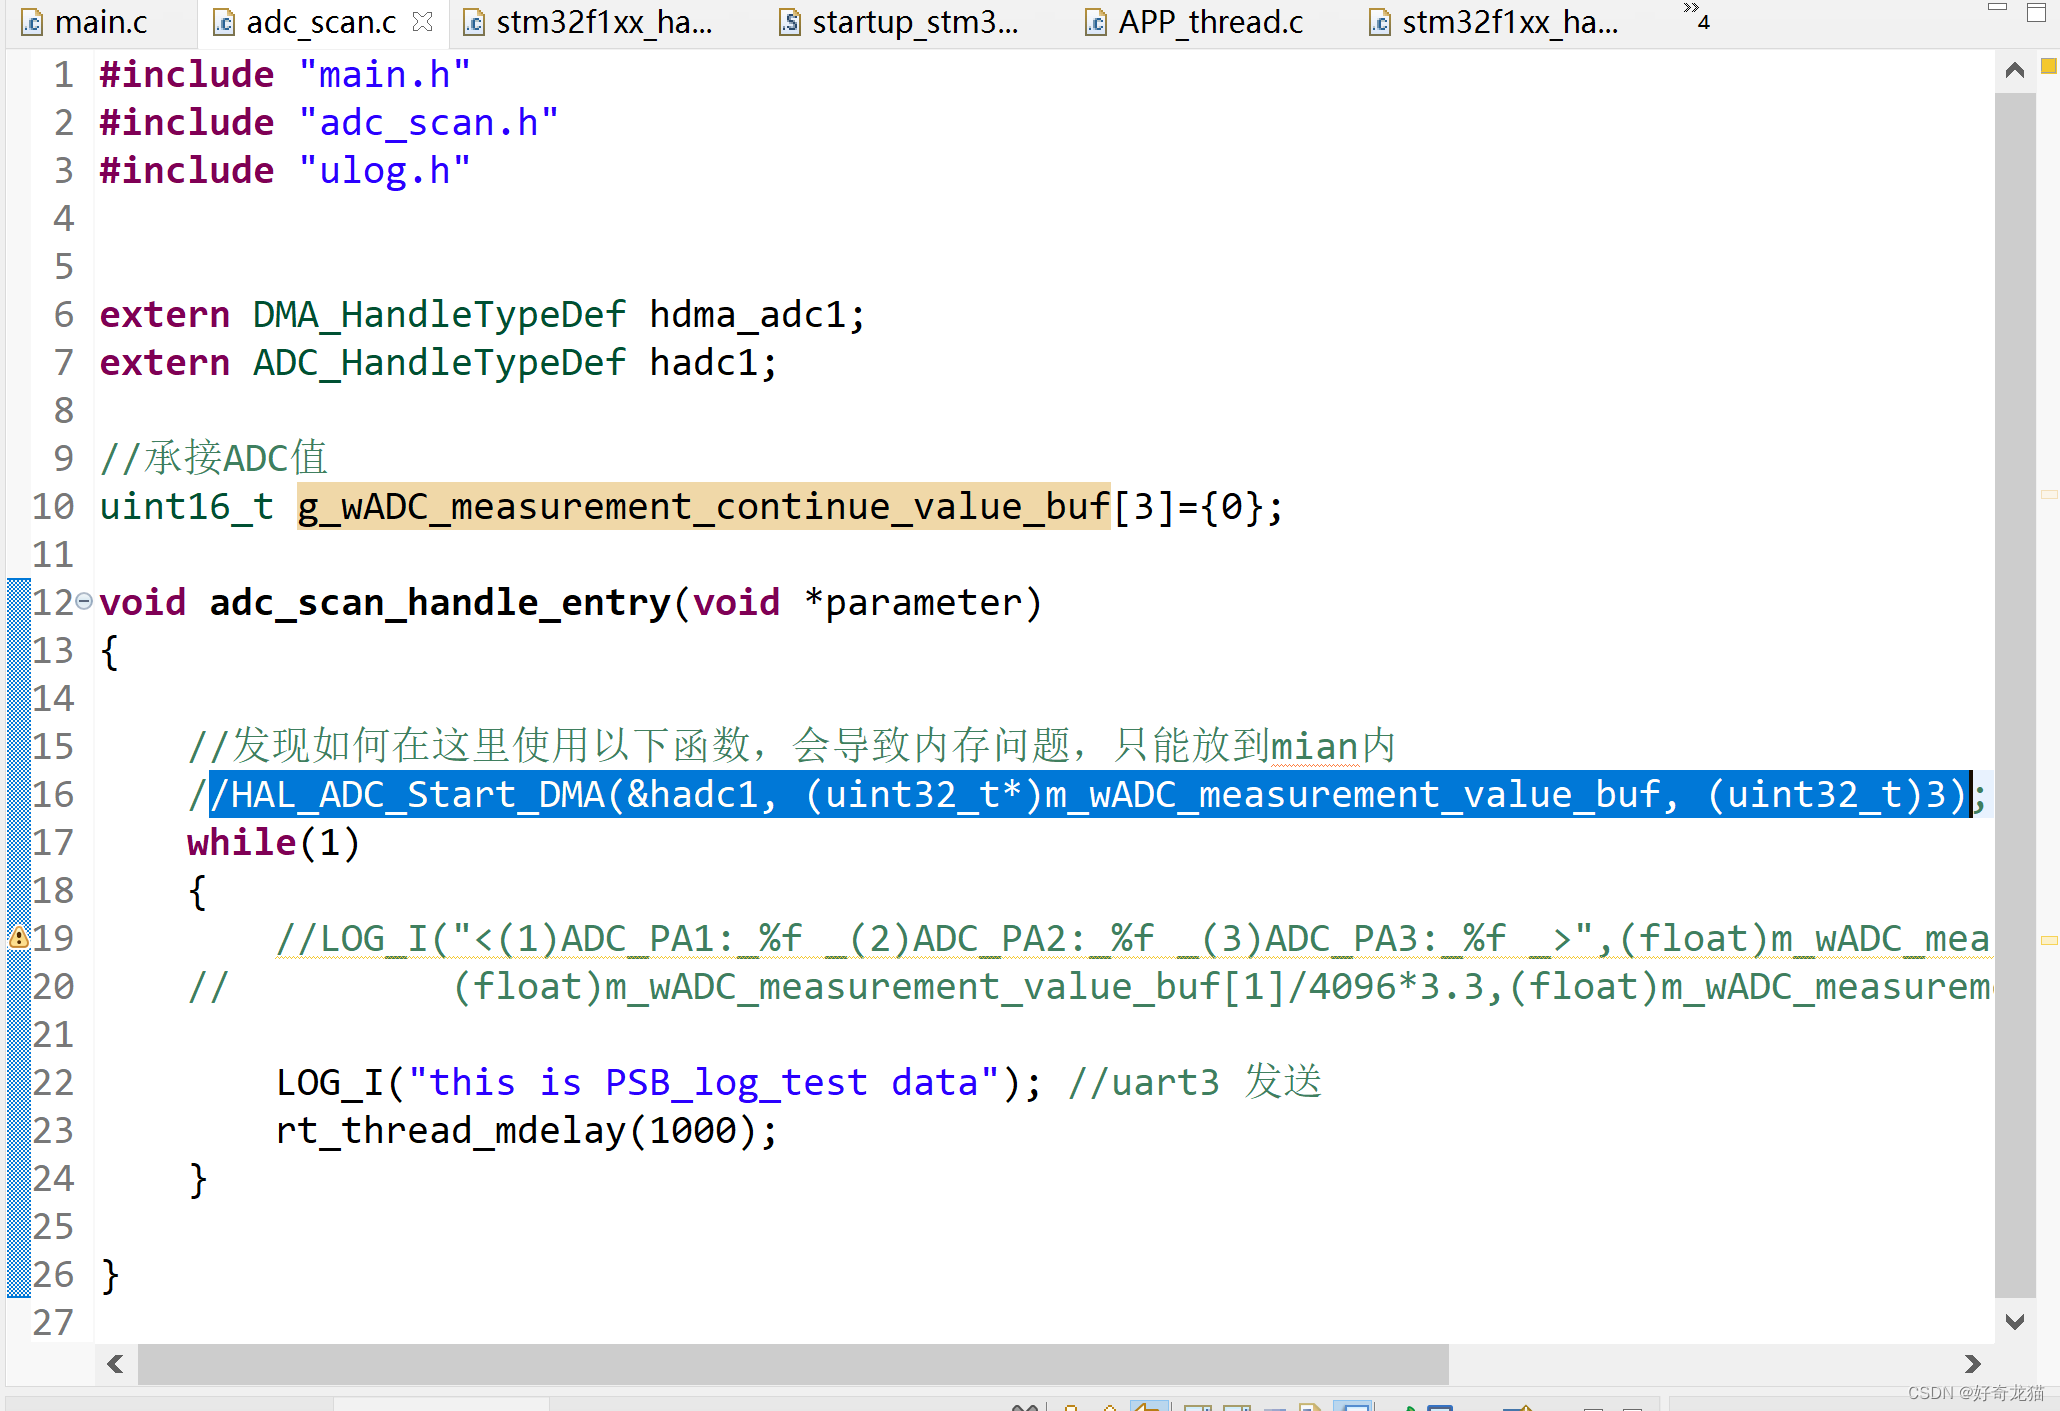Close the adc_scan.c editor tab
This screenshot has width=2060, height=1411.
pos(423,21)
